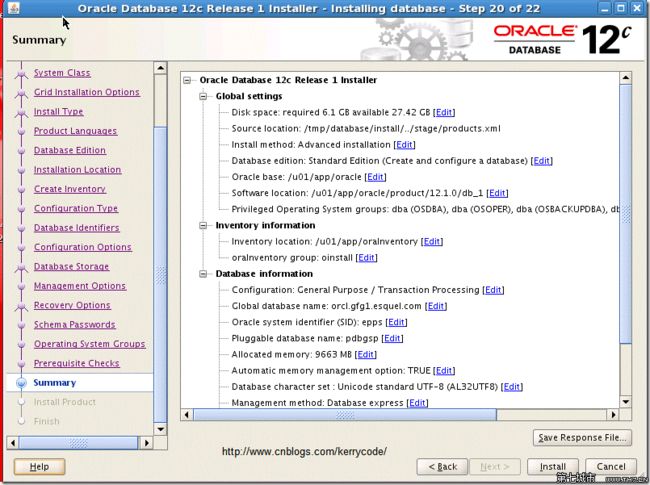Collapse the Oracle Database 12c Release 1 Installer node
Screen dimensions: 650x485
tap(187, 80)
